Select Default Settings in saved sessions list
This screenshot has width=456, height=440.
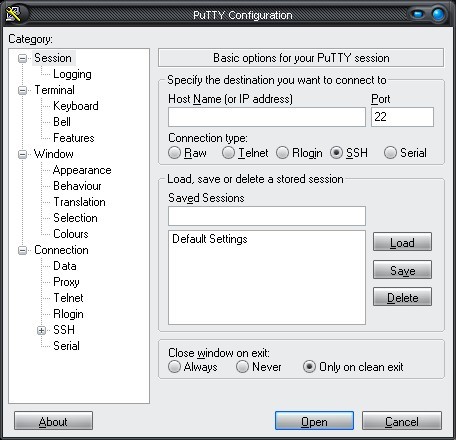[210, 239]
